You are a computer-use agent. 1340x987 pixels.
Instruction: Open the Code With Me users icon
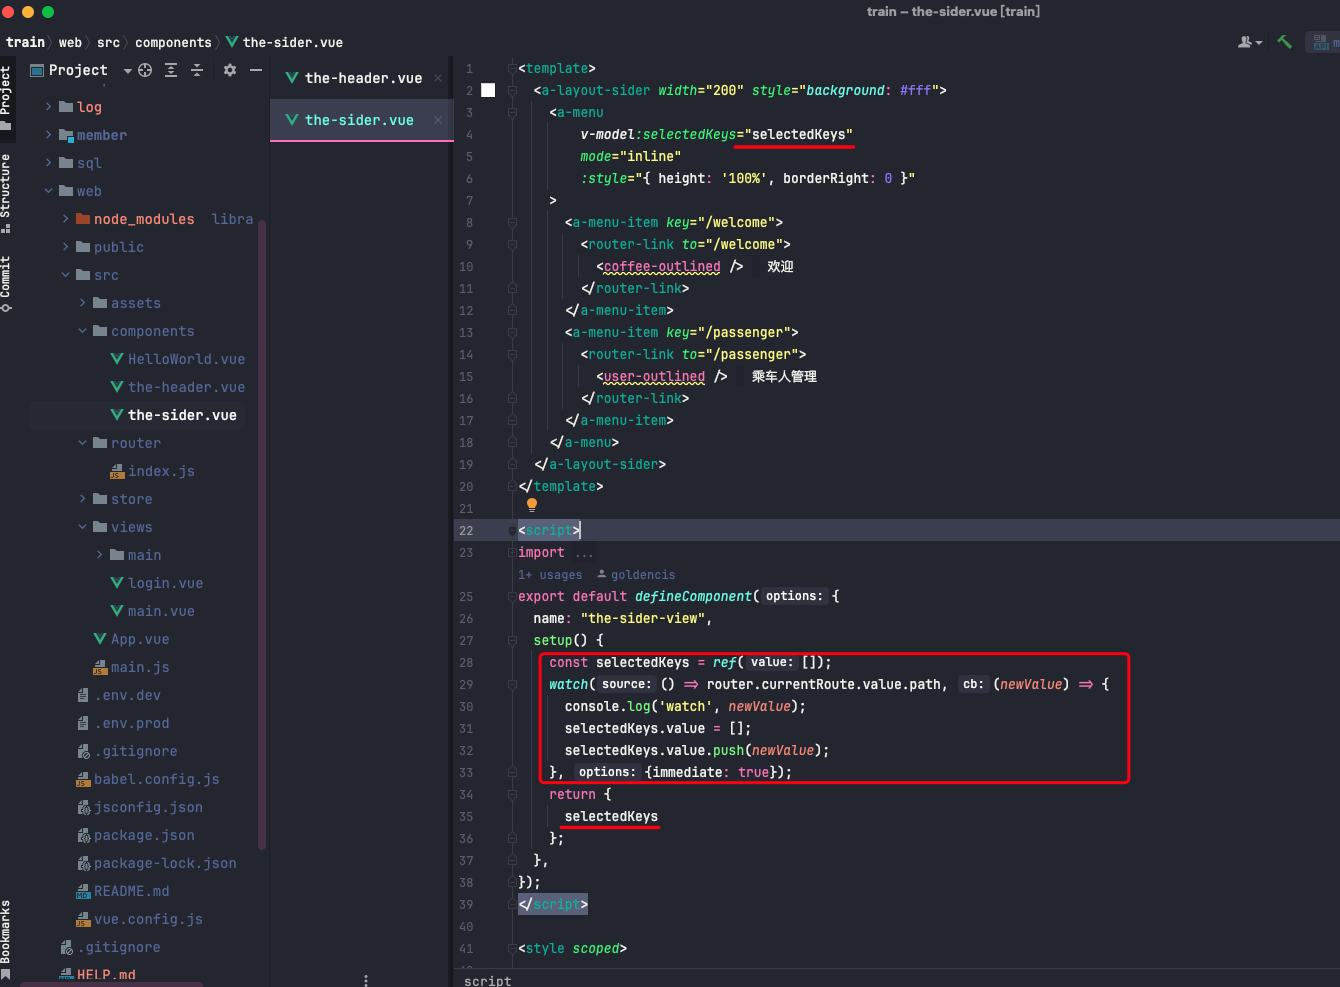(x=1245, y=42)
